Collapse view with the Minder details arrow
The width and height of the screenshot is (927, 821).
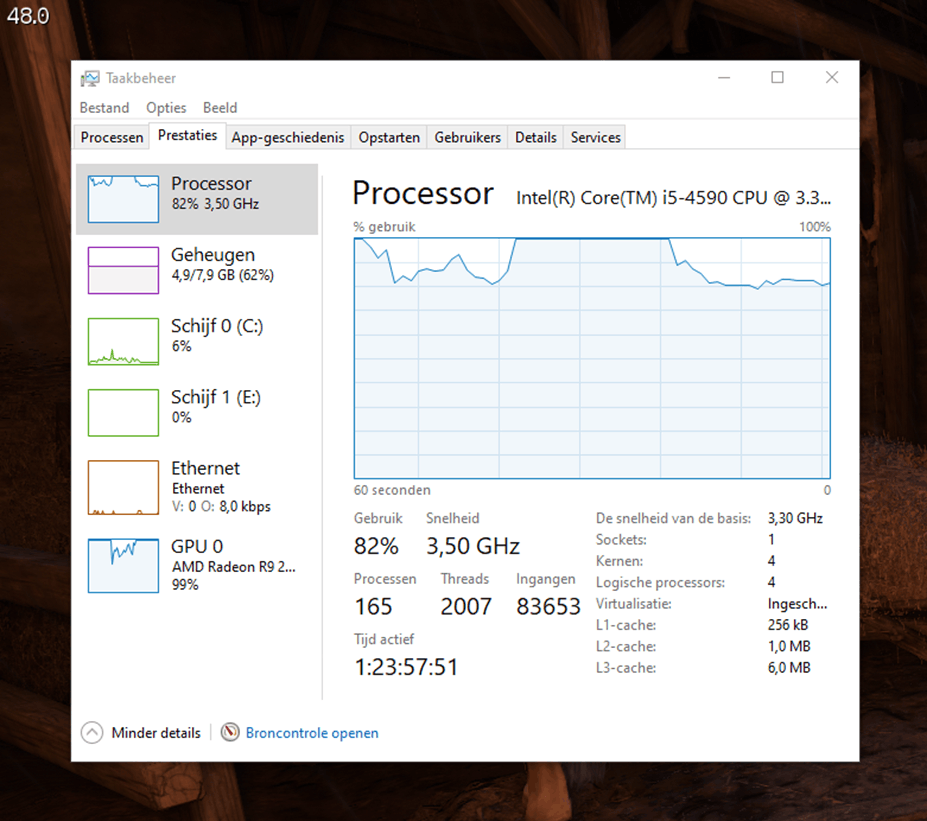tap(92, 733)
